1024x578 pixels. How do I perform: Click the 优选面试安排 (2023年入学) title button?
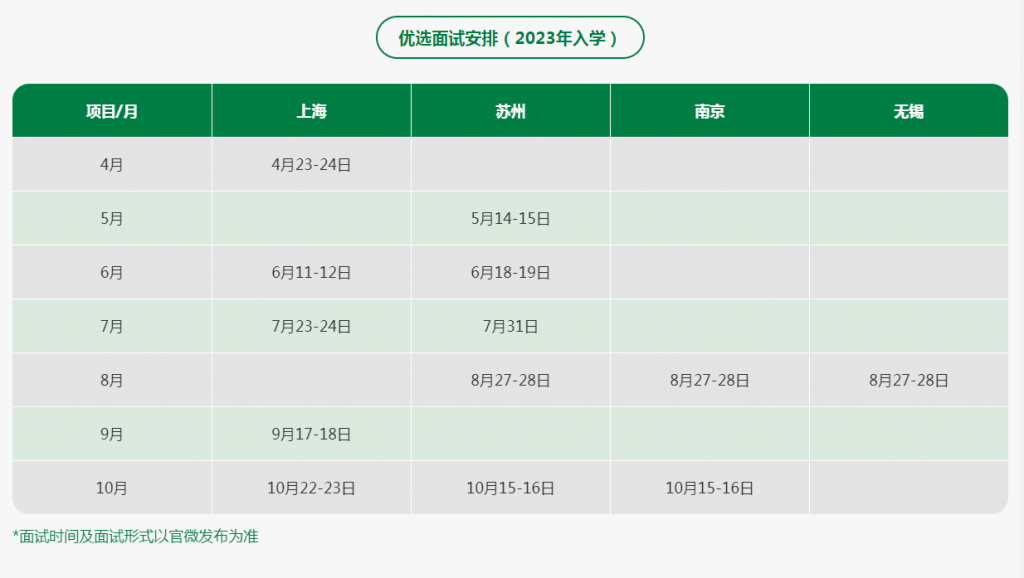pos(510,38)
